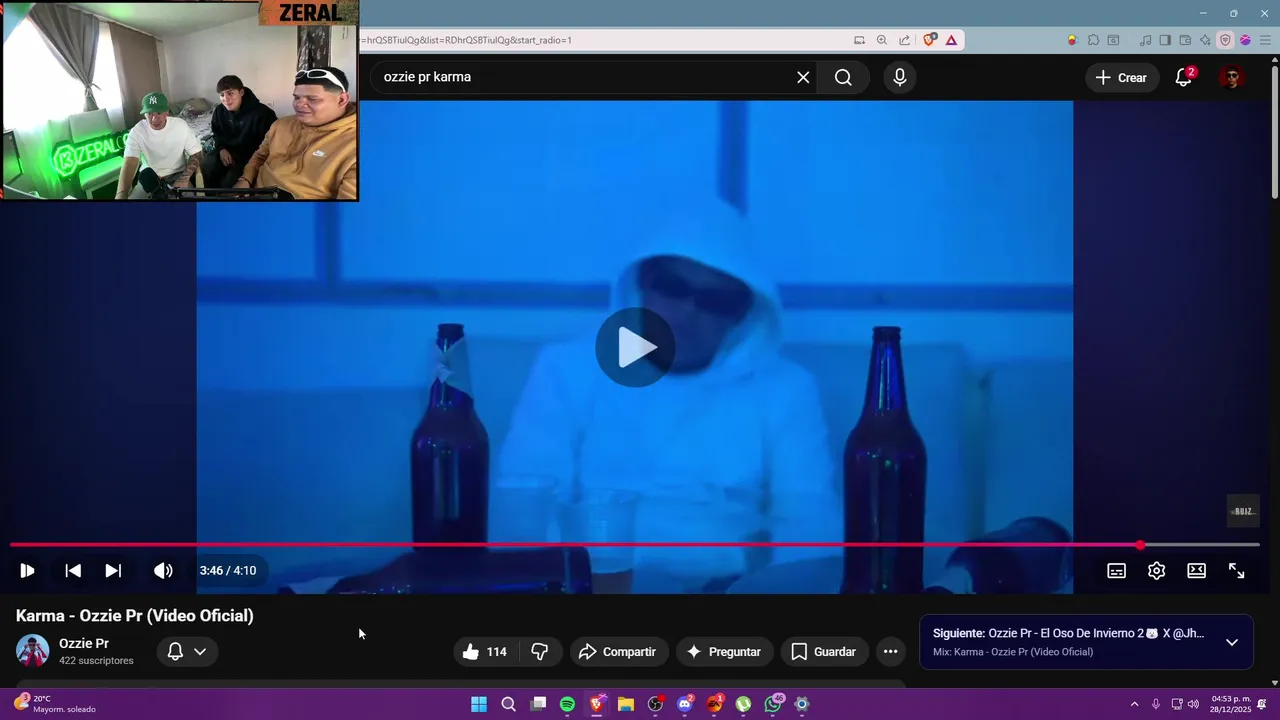Open Discord from the taskbar
1280x720 pixels.
pos(685,704)
